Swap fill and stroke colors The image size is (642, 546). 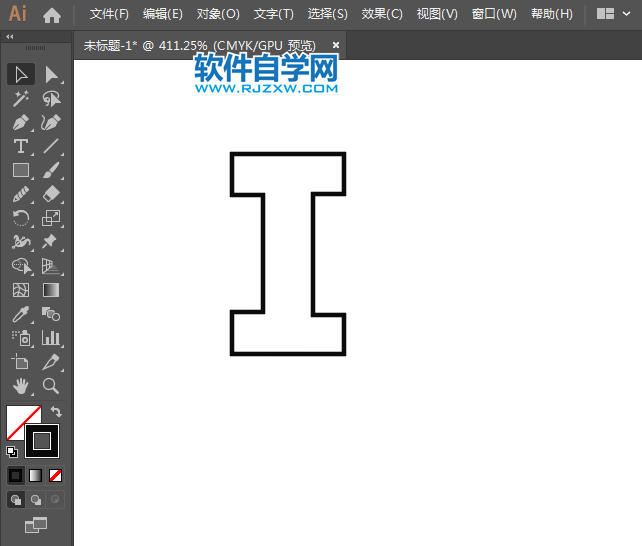(56, 411)
